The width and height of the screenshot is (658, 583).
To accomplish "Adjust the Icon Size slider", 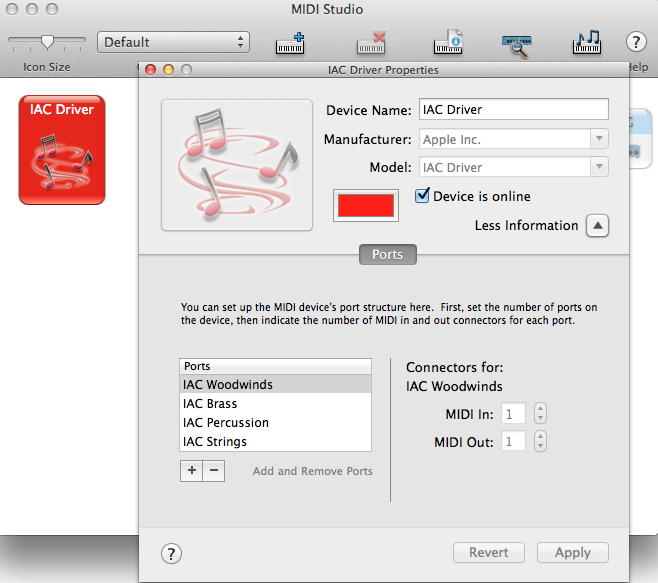I will tap(47, 41).
